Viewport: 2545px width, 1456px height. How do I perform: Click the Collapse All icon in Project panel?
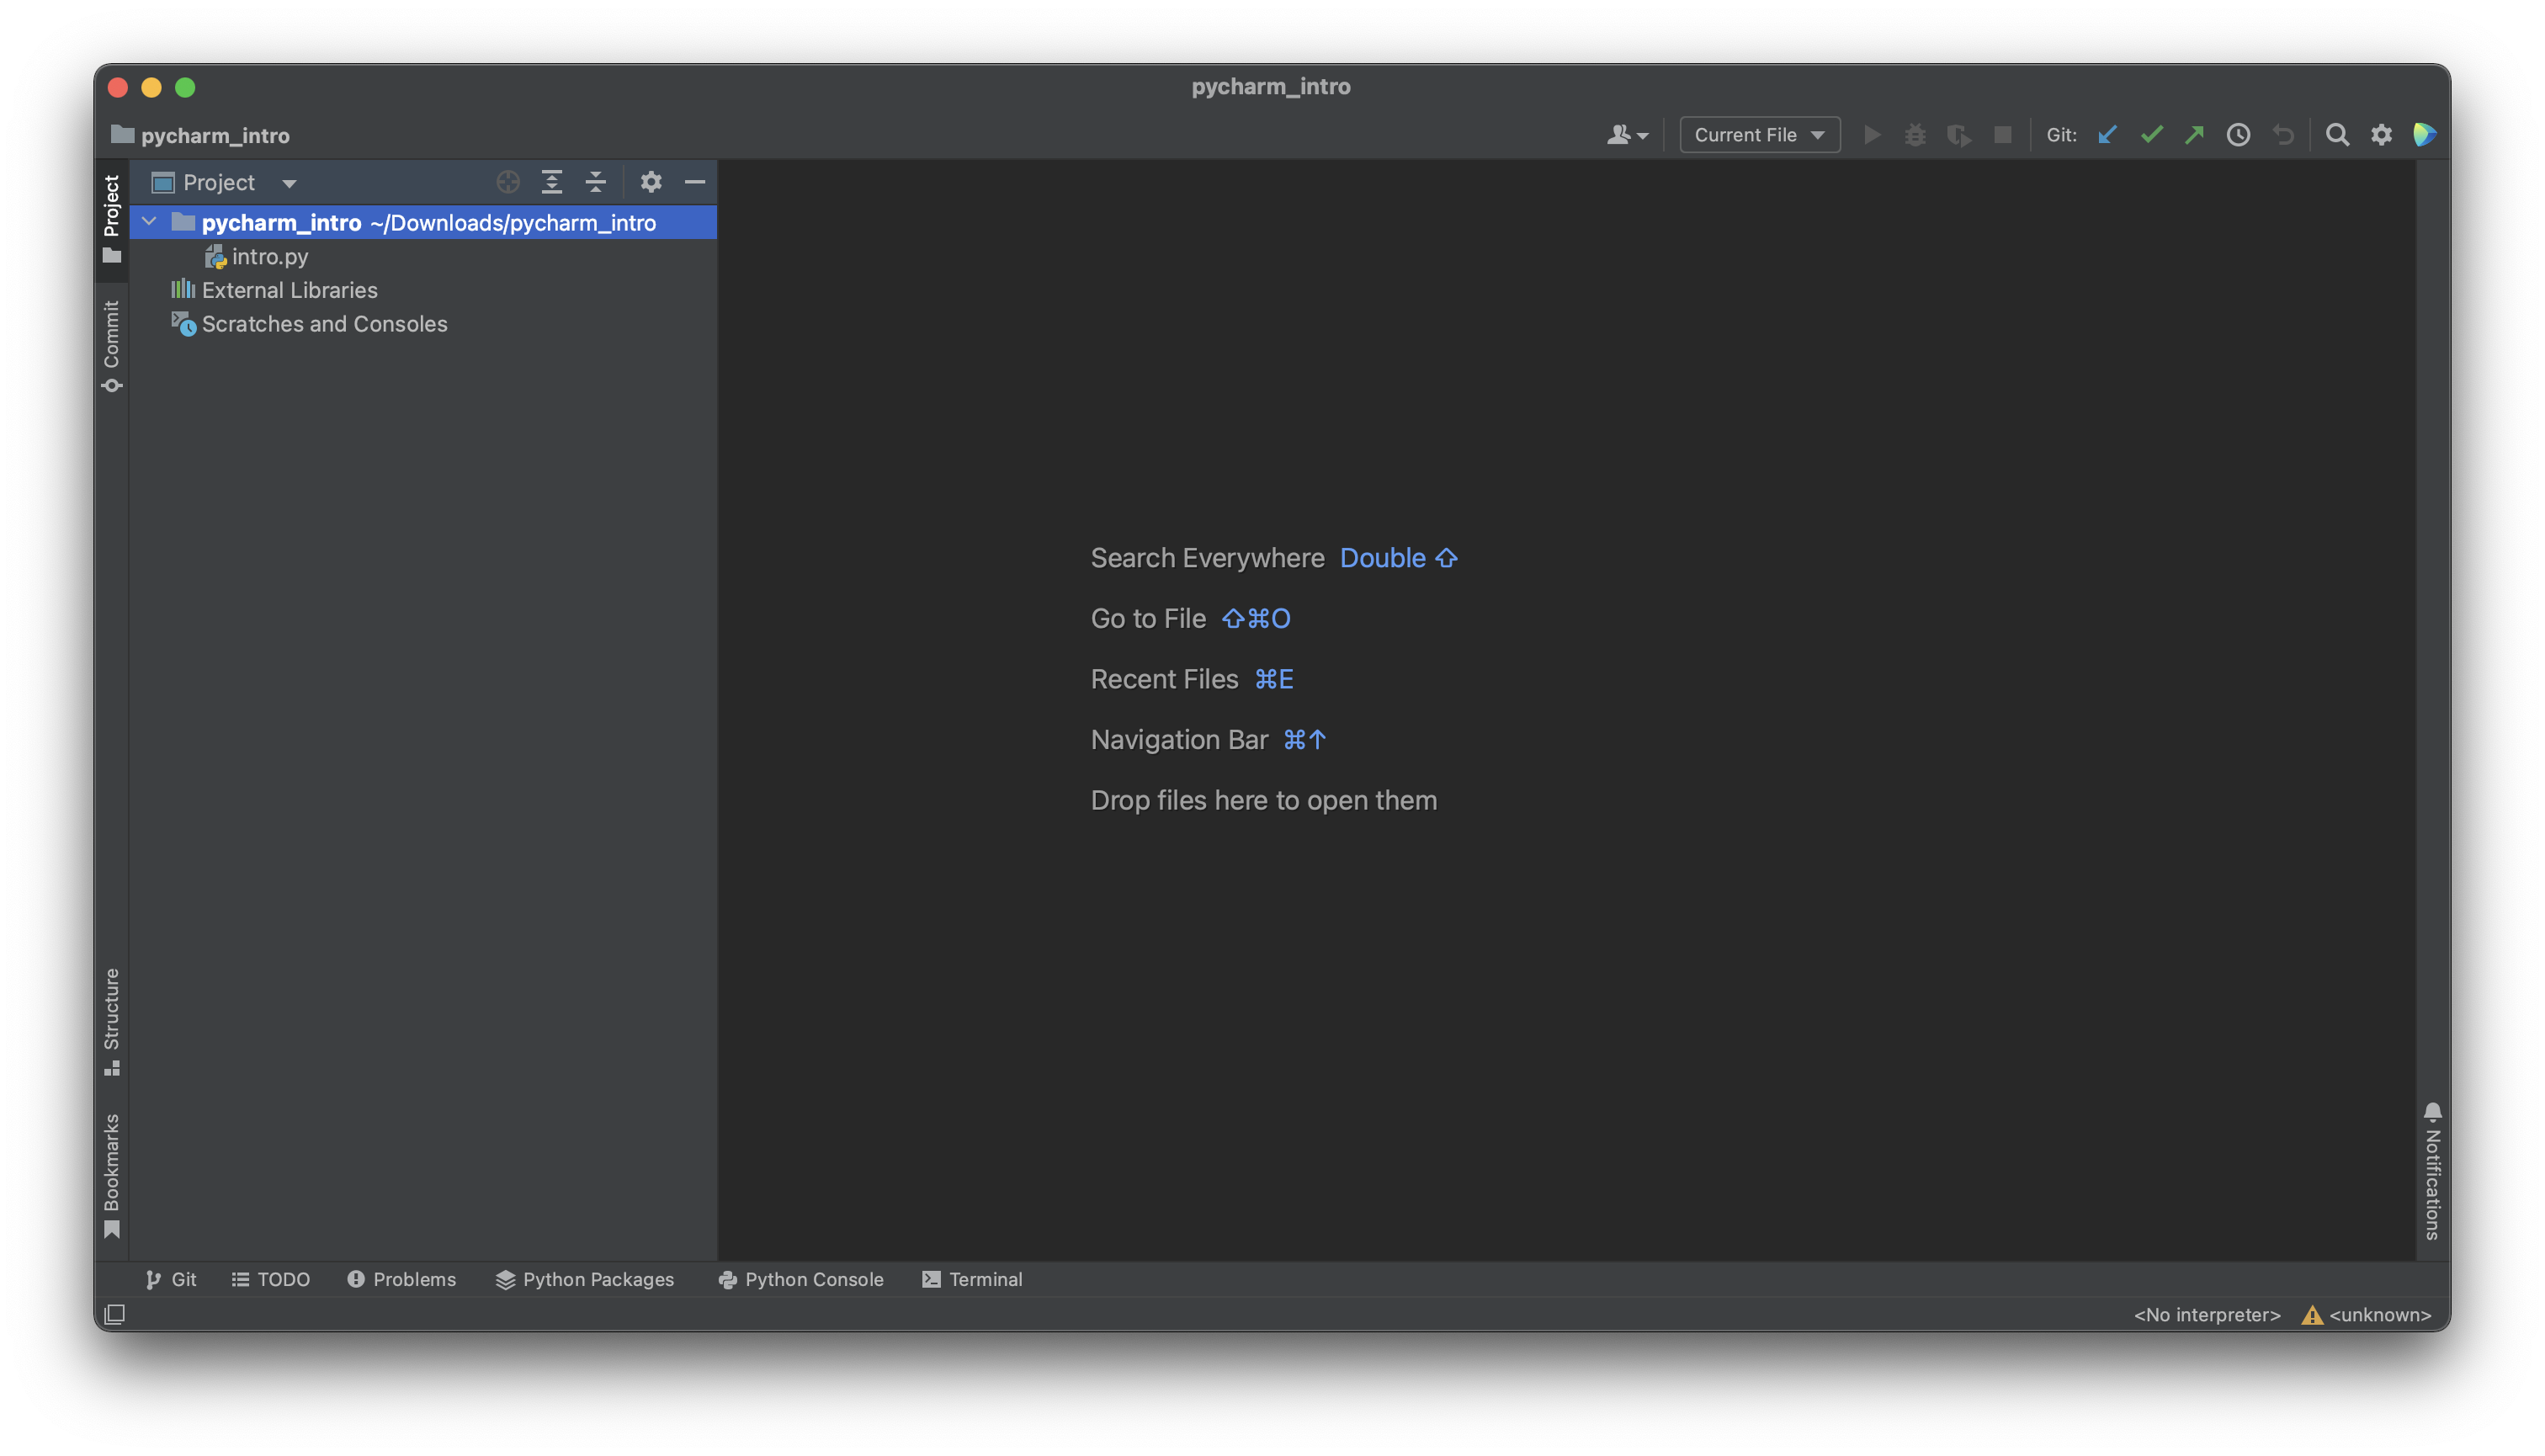click(x=595, y=182)
